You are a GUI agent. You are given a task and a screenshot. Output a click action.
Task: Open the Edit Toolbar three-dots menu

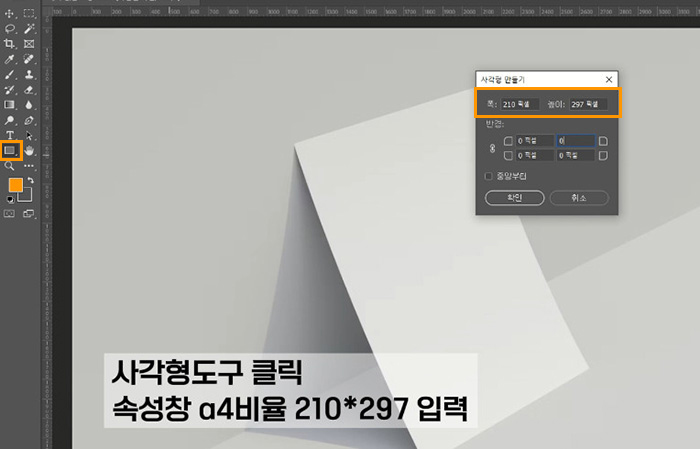(29, 166)
